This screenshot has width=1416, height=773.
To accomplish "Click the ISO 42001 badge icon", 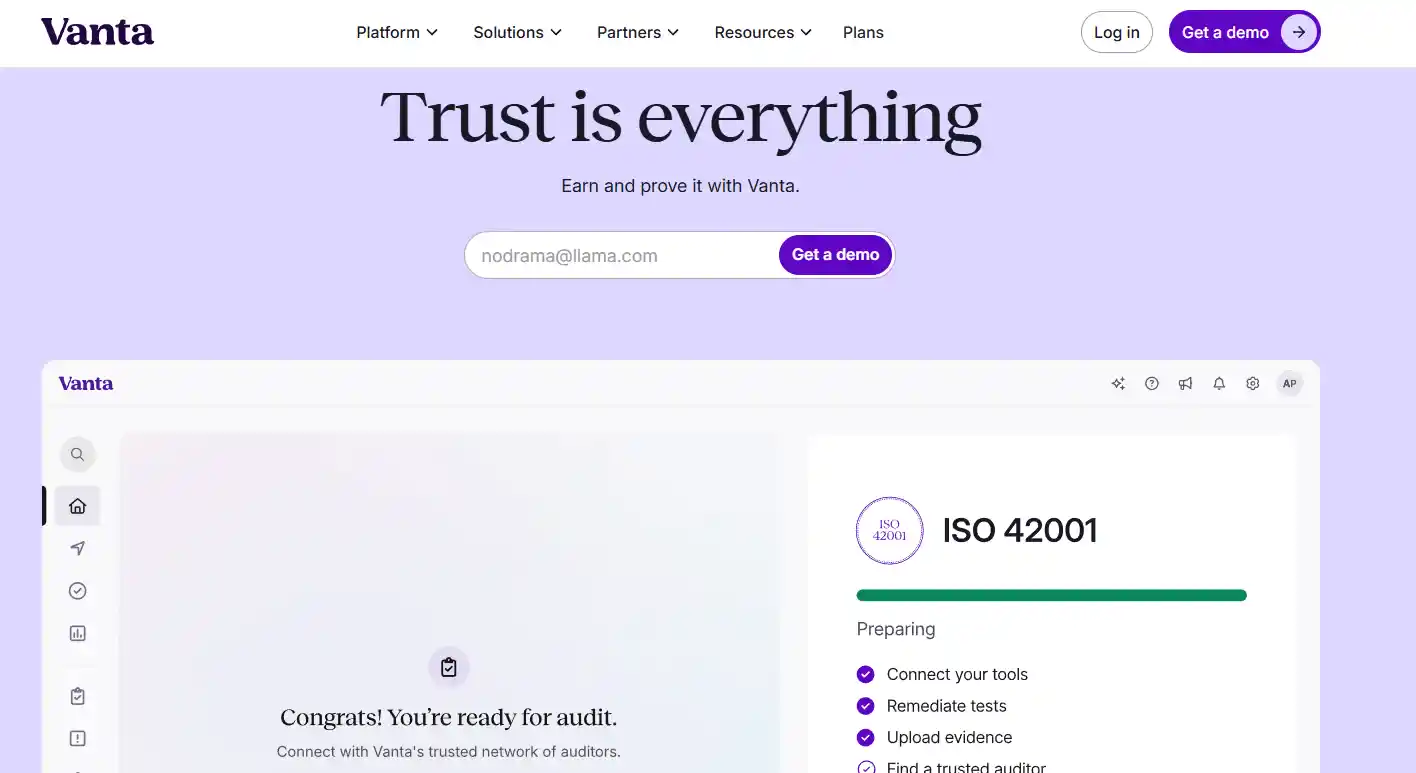I will [x=889, y=530].
